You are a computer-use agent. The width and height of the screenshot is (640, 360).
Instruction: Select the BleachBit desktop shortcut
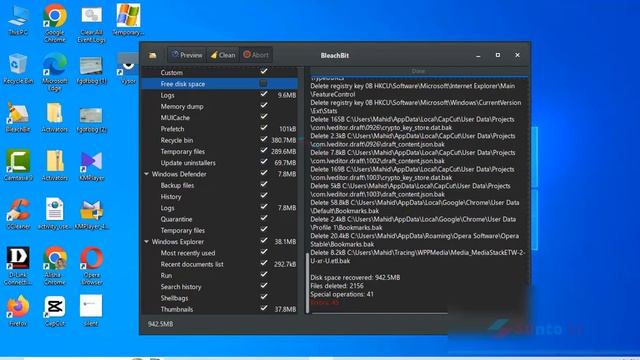click(18, 118)
